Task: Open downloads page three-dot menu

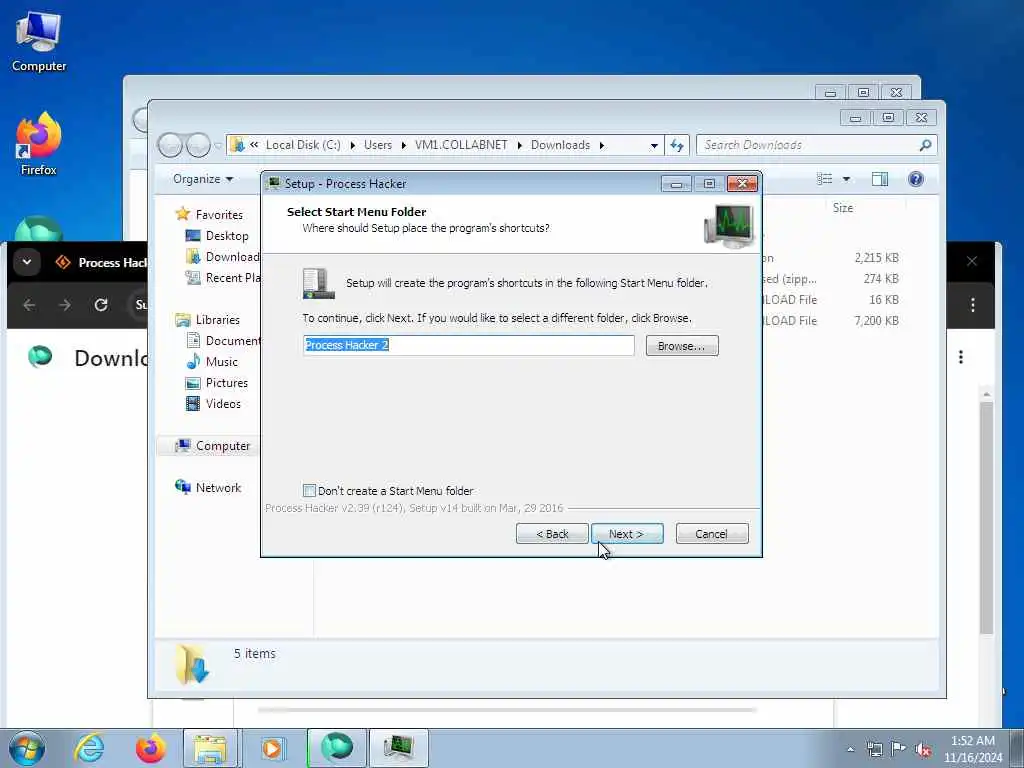Action: [961, 357]
